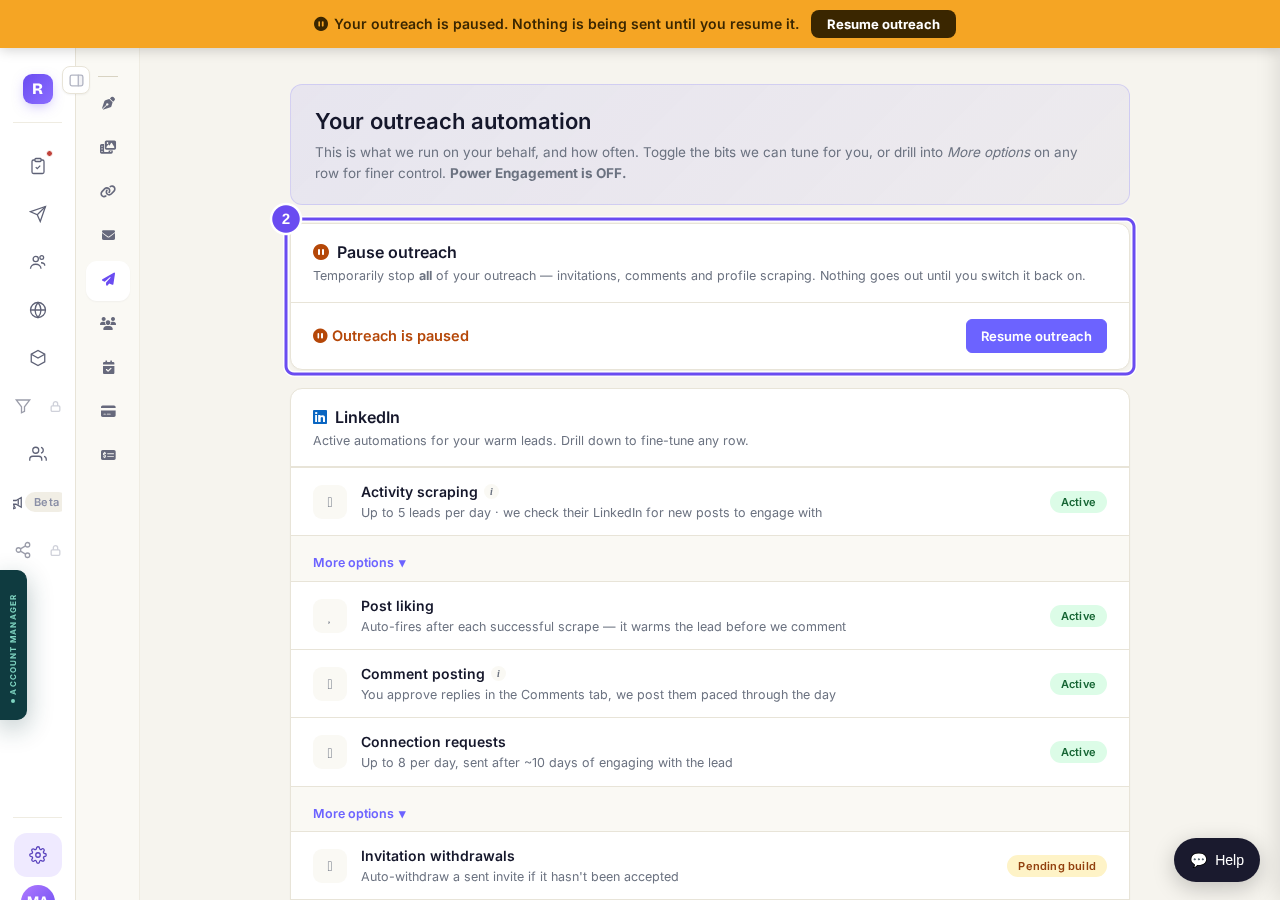Click the purple Resume outreach button
The width and height of the screenshot is (1280, 900).
coord(1036,336)
